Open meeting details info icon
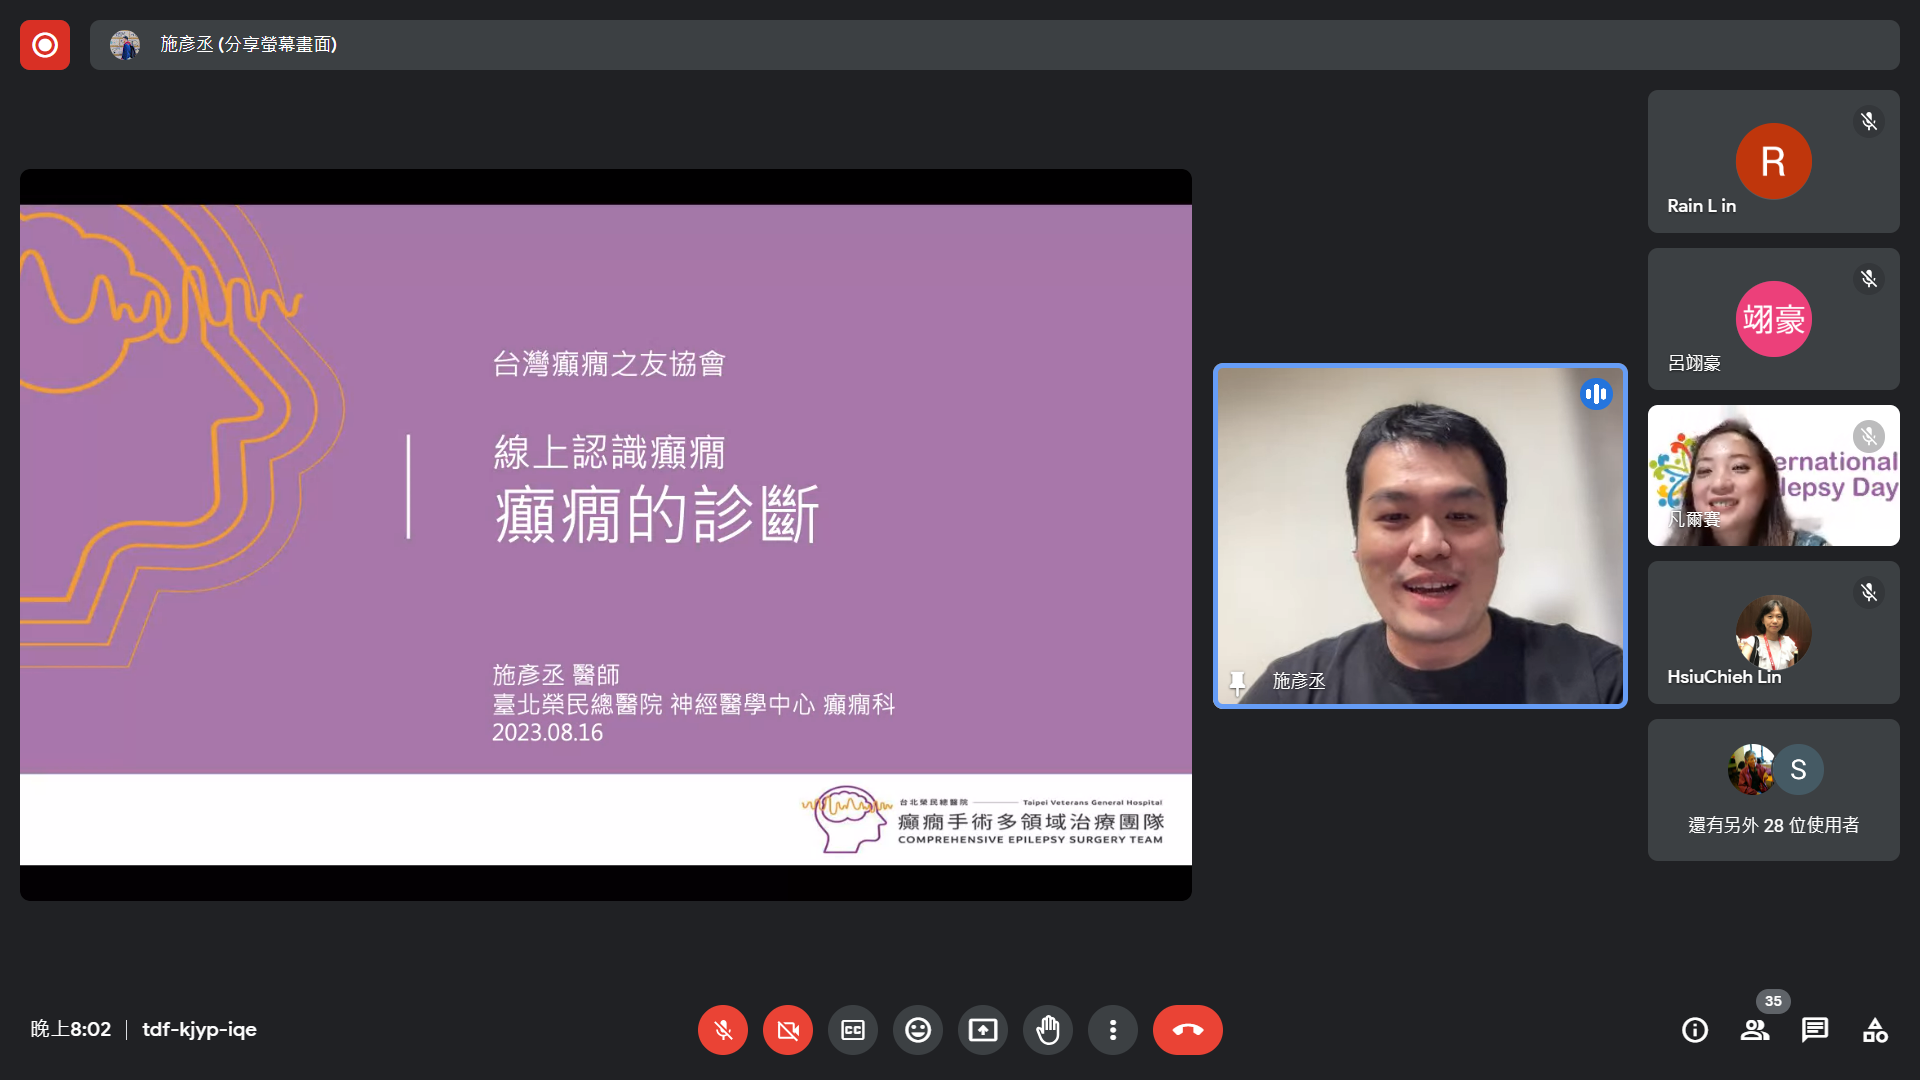 click(1695, 1030)
